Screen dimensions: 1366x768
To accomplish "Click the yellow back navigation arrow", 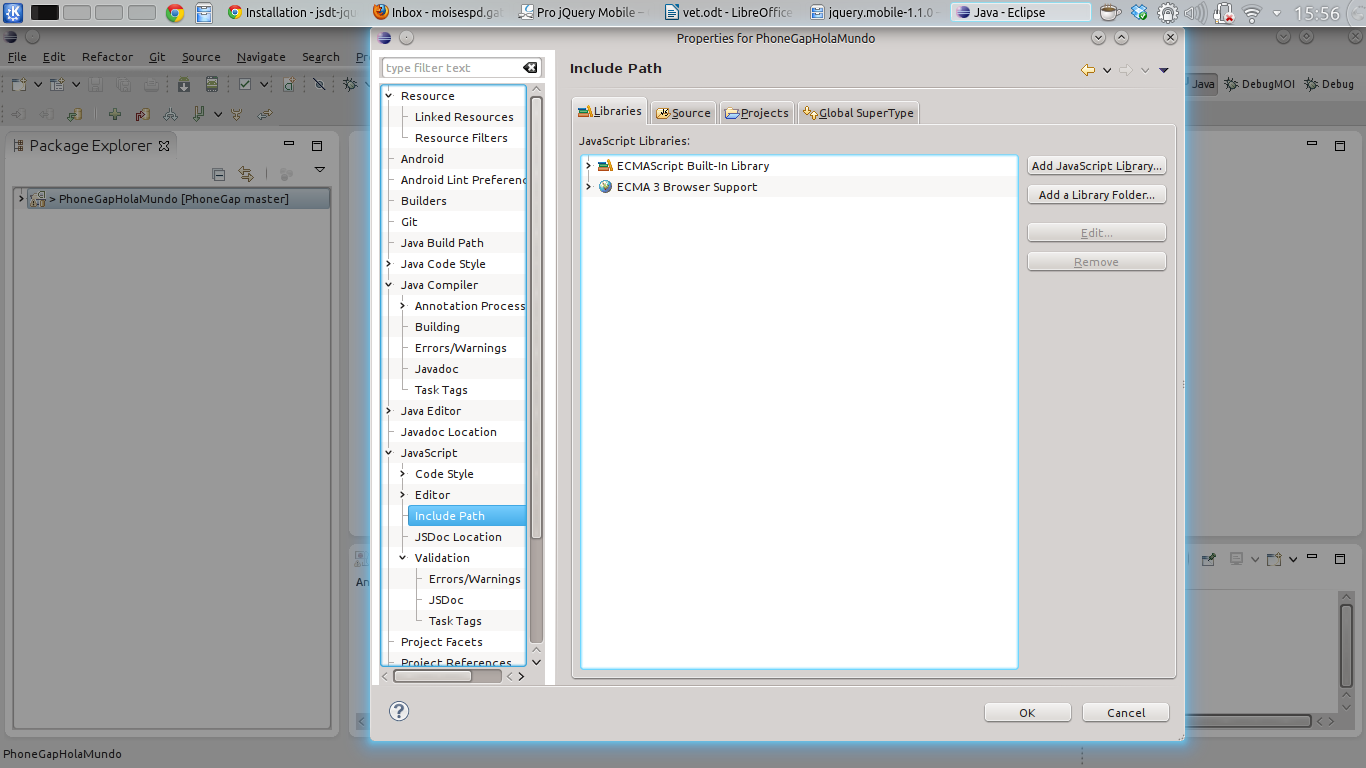I will [x=1088, y=70].
